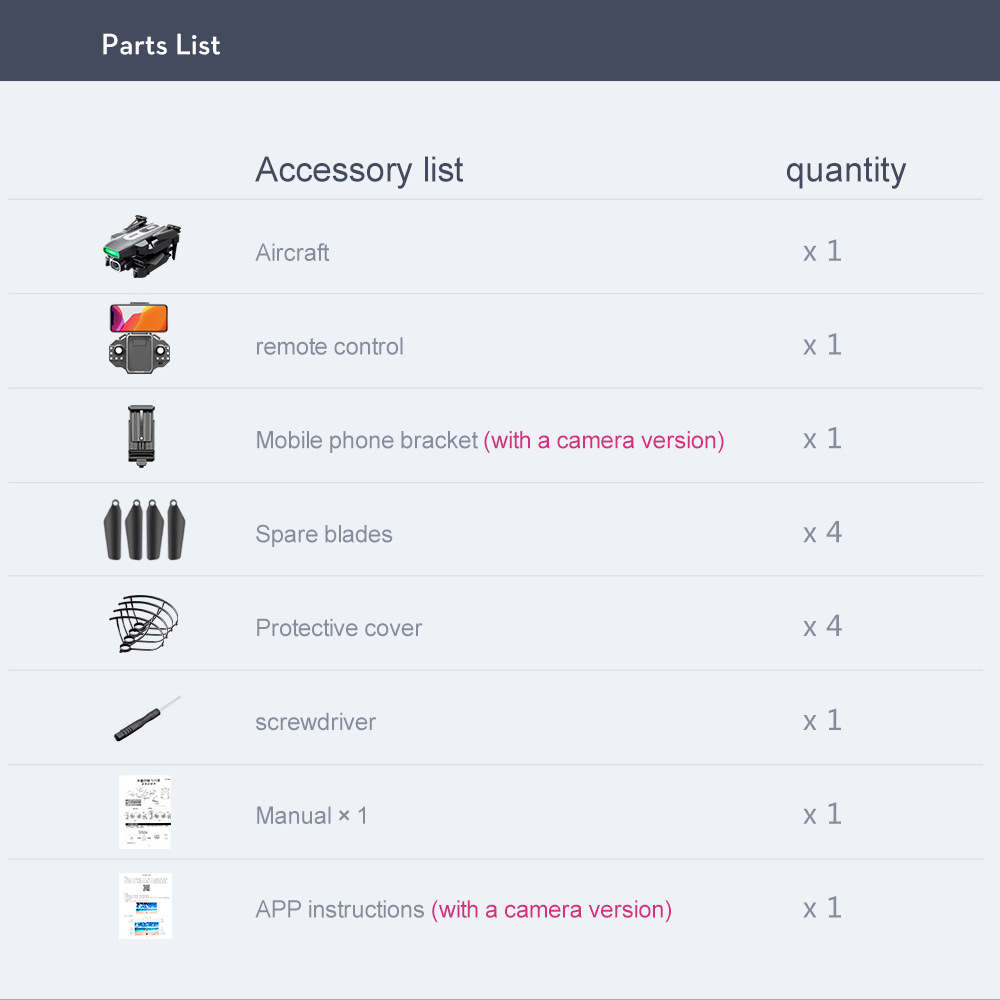The height and width of the screenshot is (1000, 1000).
Task: Click the quantity column heading
Action: click(x=846, y=172)
